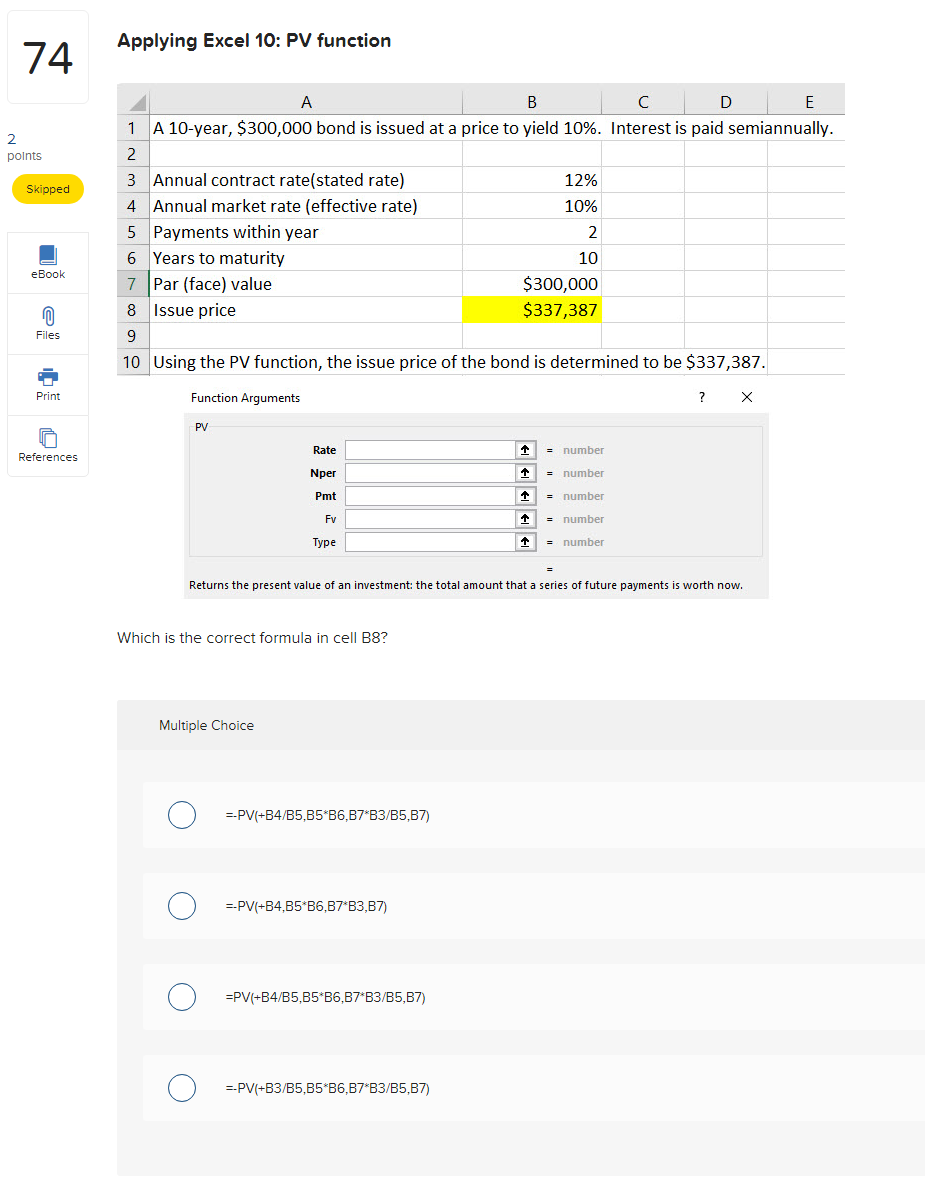Select the answer =-PV(+B4,B5*B6,B7*B3,B7)
The image size is (925, 1184).
point(182,906)
